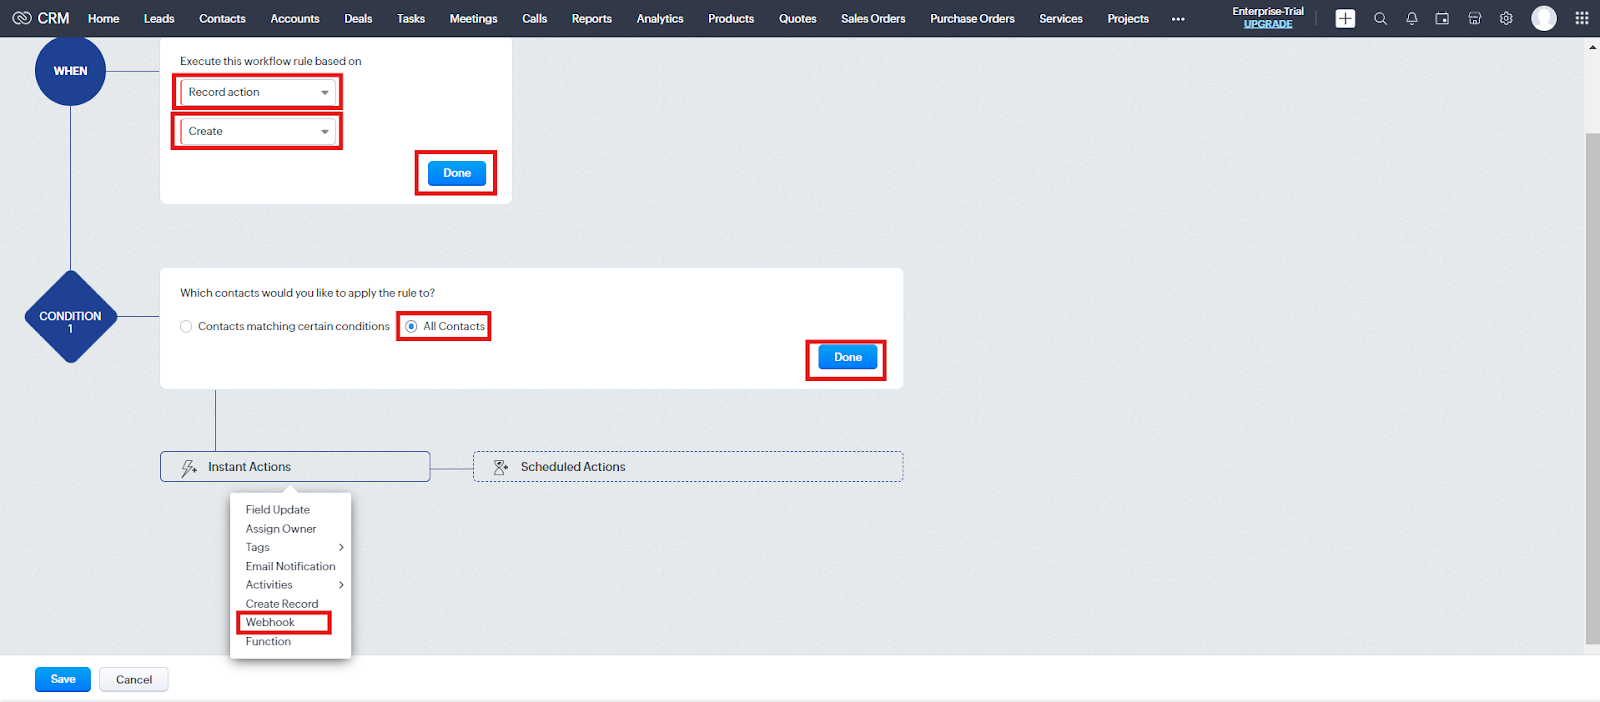The width and height of the screenshot is (1600, 702).
Task: Open the Create dropdown
Action: (258, 131)
